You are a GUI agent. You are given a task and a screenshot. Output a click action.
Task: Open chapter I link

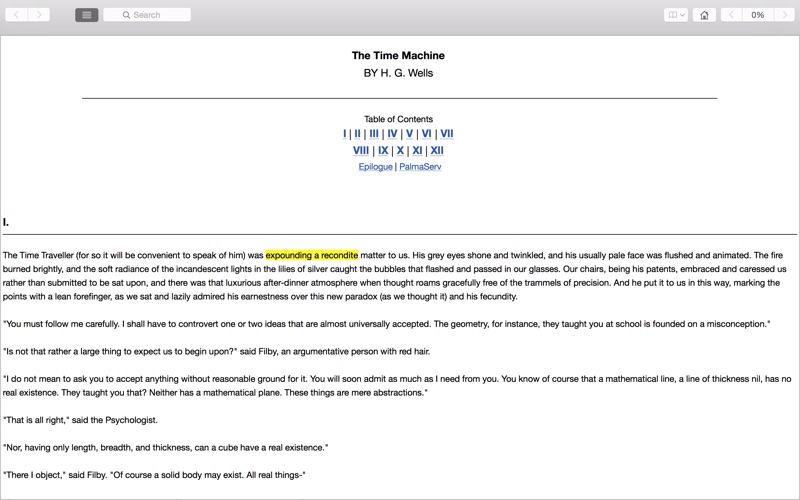pos(344,134)
